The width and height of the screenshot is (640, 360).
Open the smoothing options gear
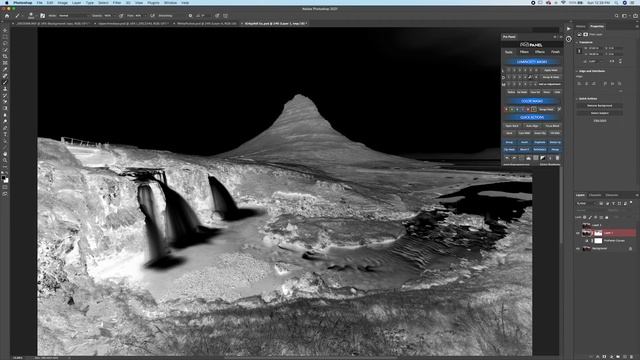[190, 16]
